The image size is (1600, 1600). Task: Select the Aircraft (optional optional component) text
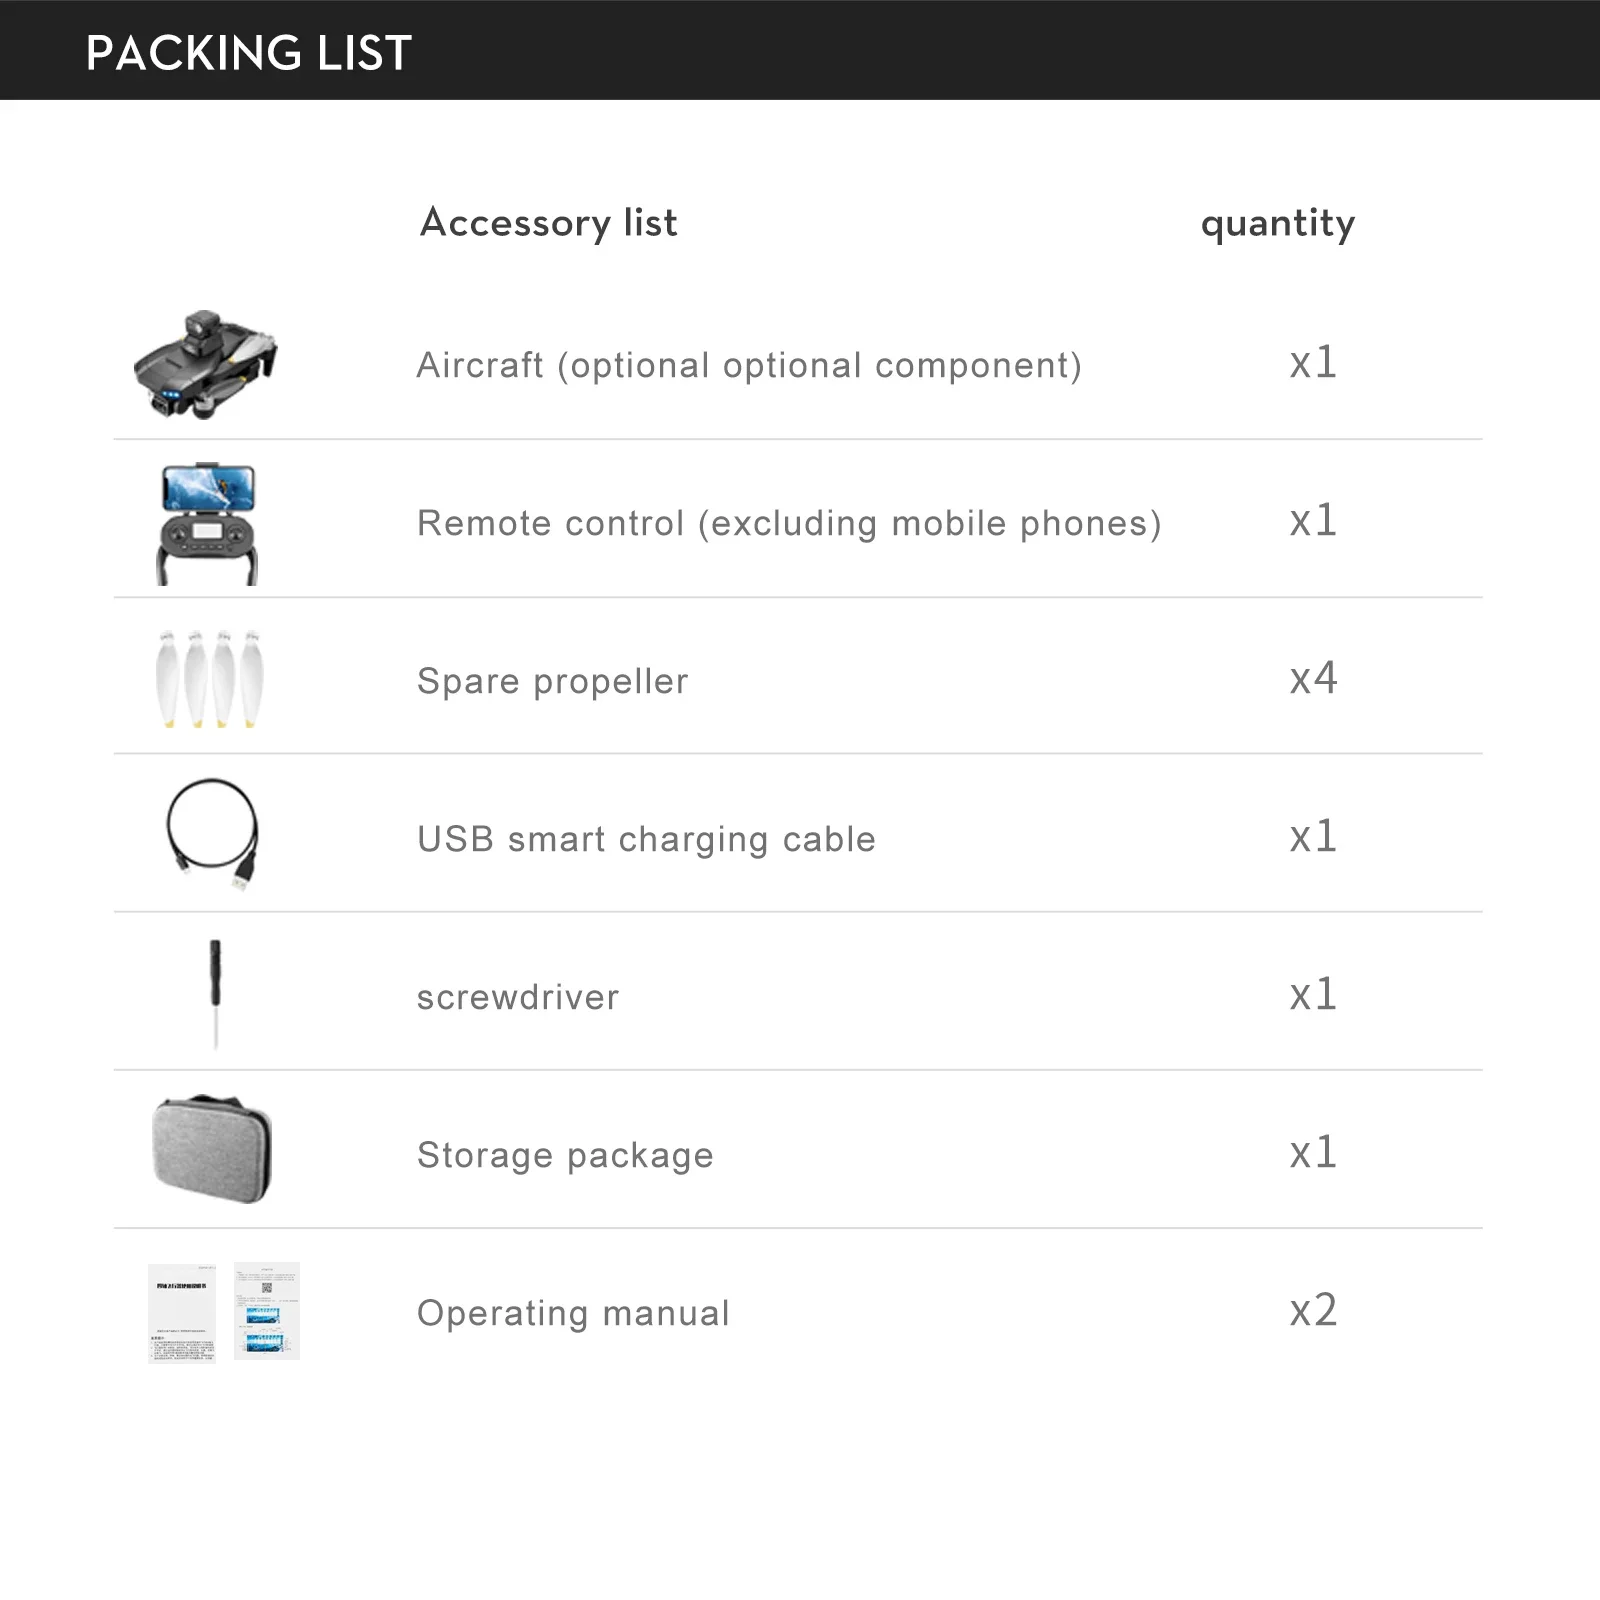pyautogui.click(x=749, y=366)
